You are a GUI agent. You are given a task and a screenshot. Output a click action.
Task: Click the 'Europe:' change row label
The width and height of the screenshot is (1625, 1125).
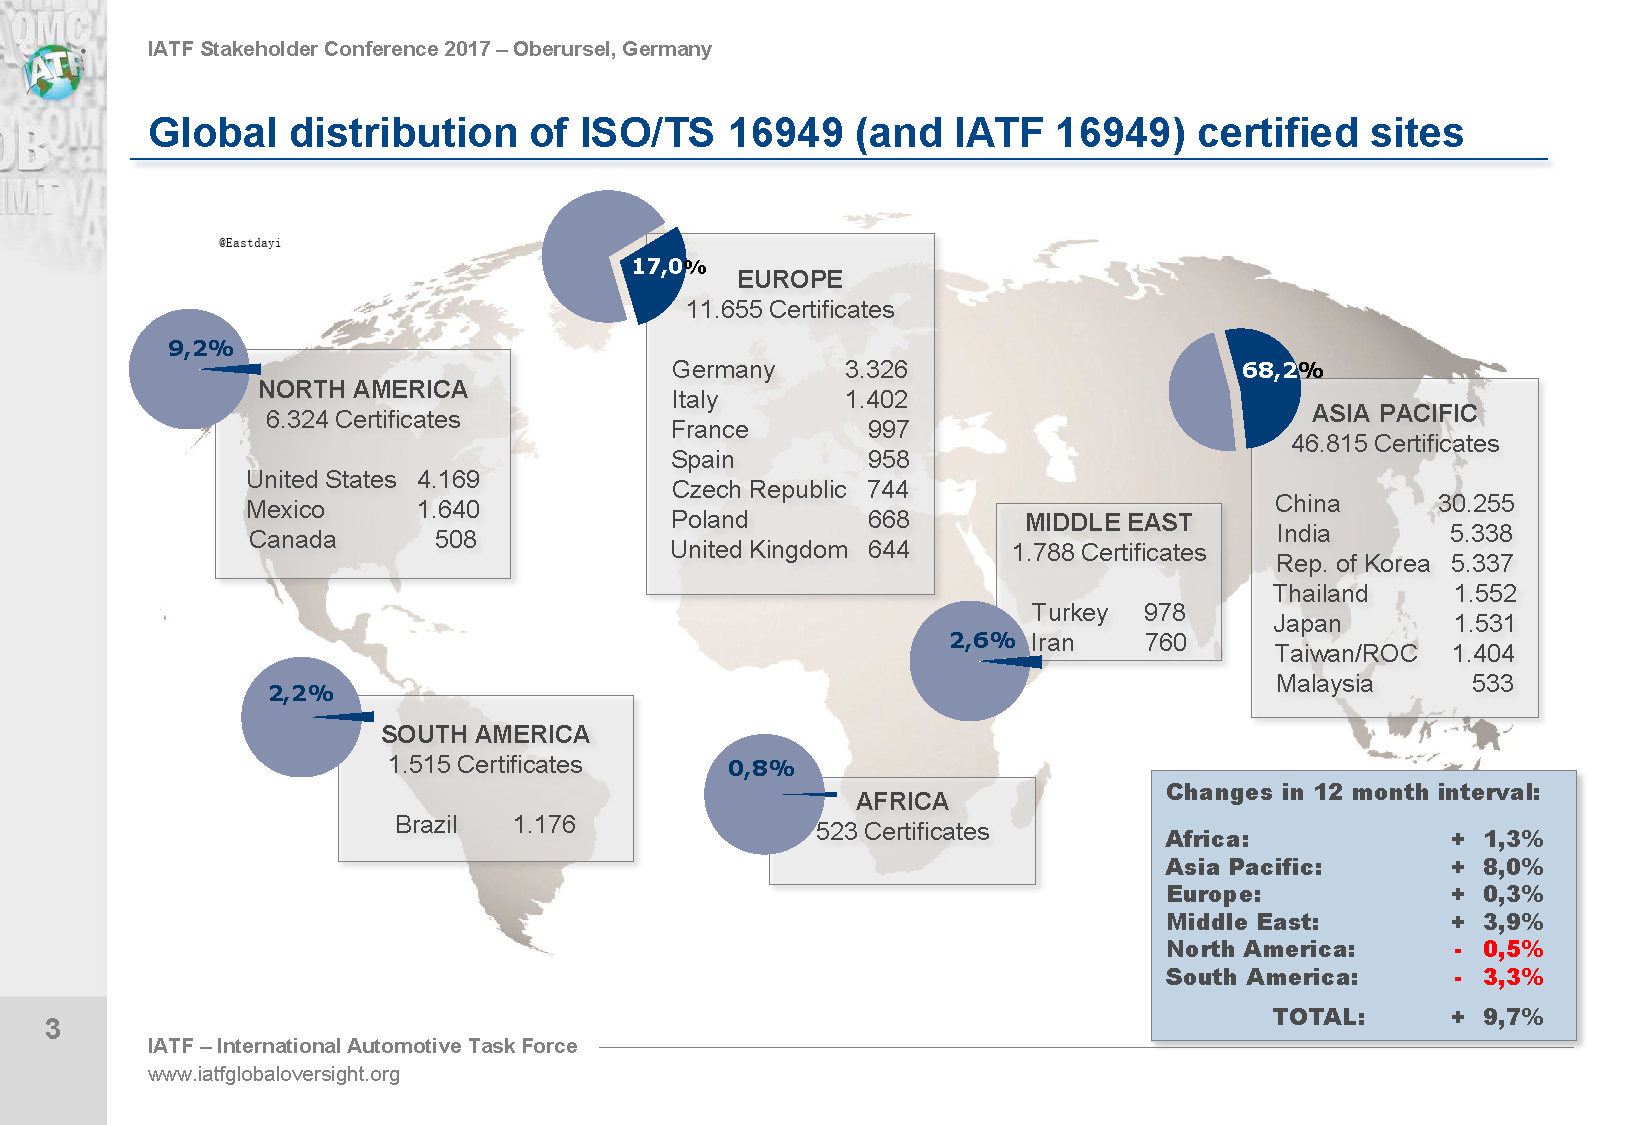1214,894
